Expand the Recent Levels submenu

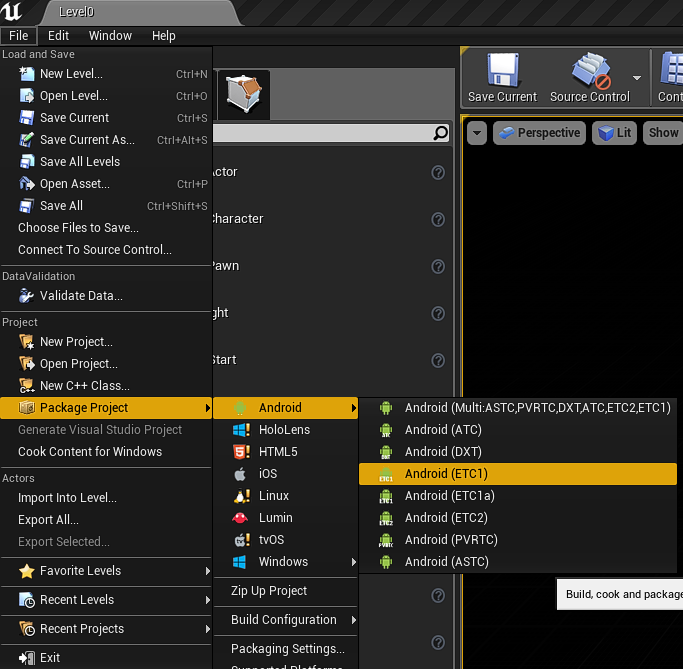tap(106, 600)
